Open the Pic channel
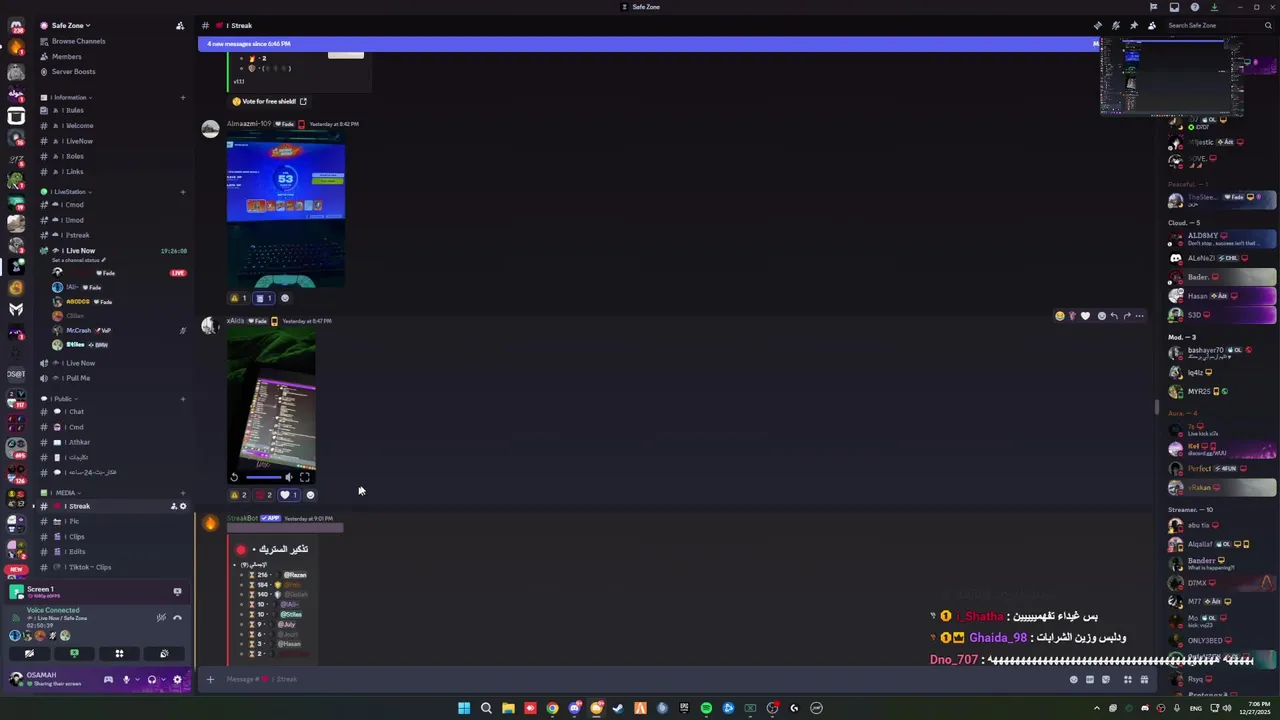Screen dimensions: 1280x720 (x=72, y=522)
